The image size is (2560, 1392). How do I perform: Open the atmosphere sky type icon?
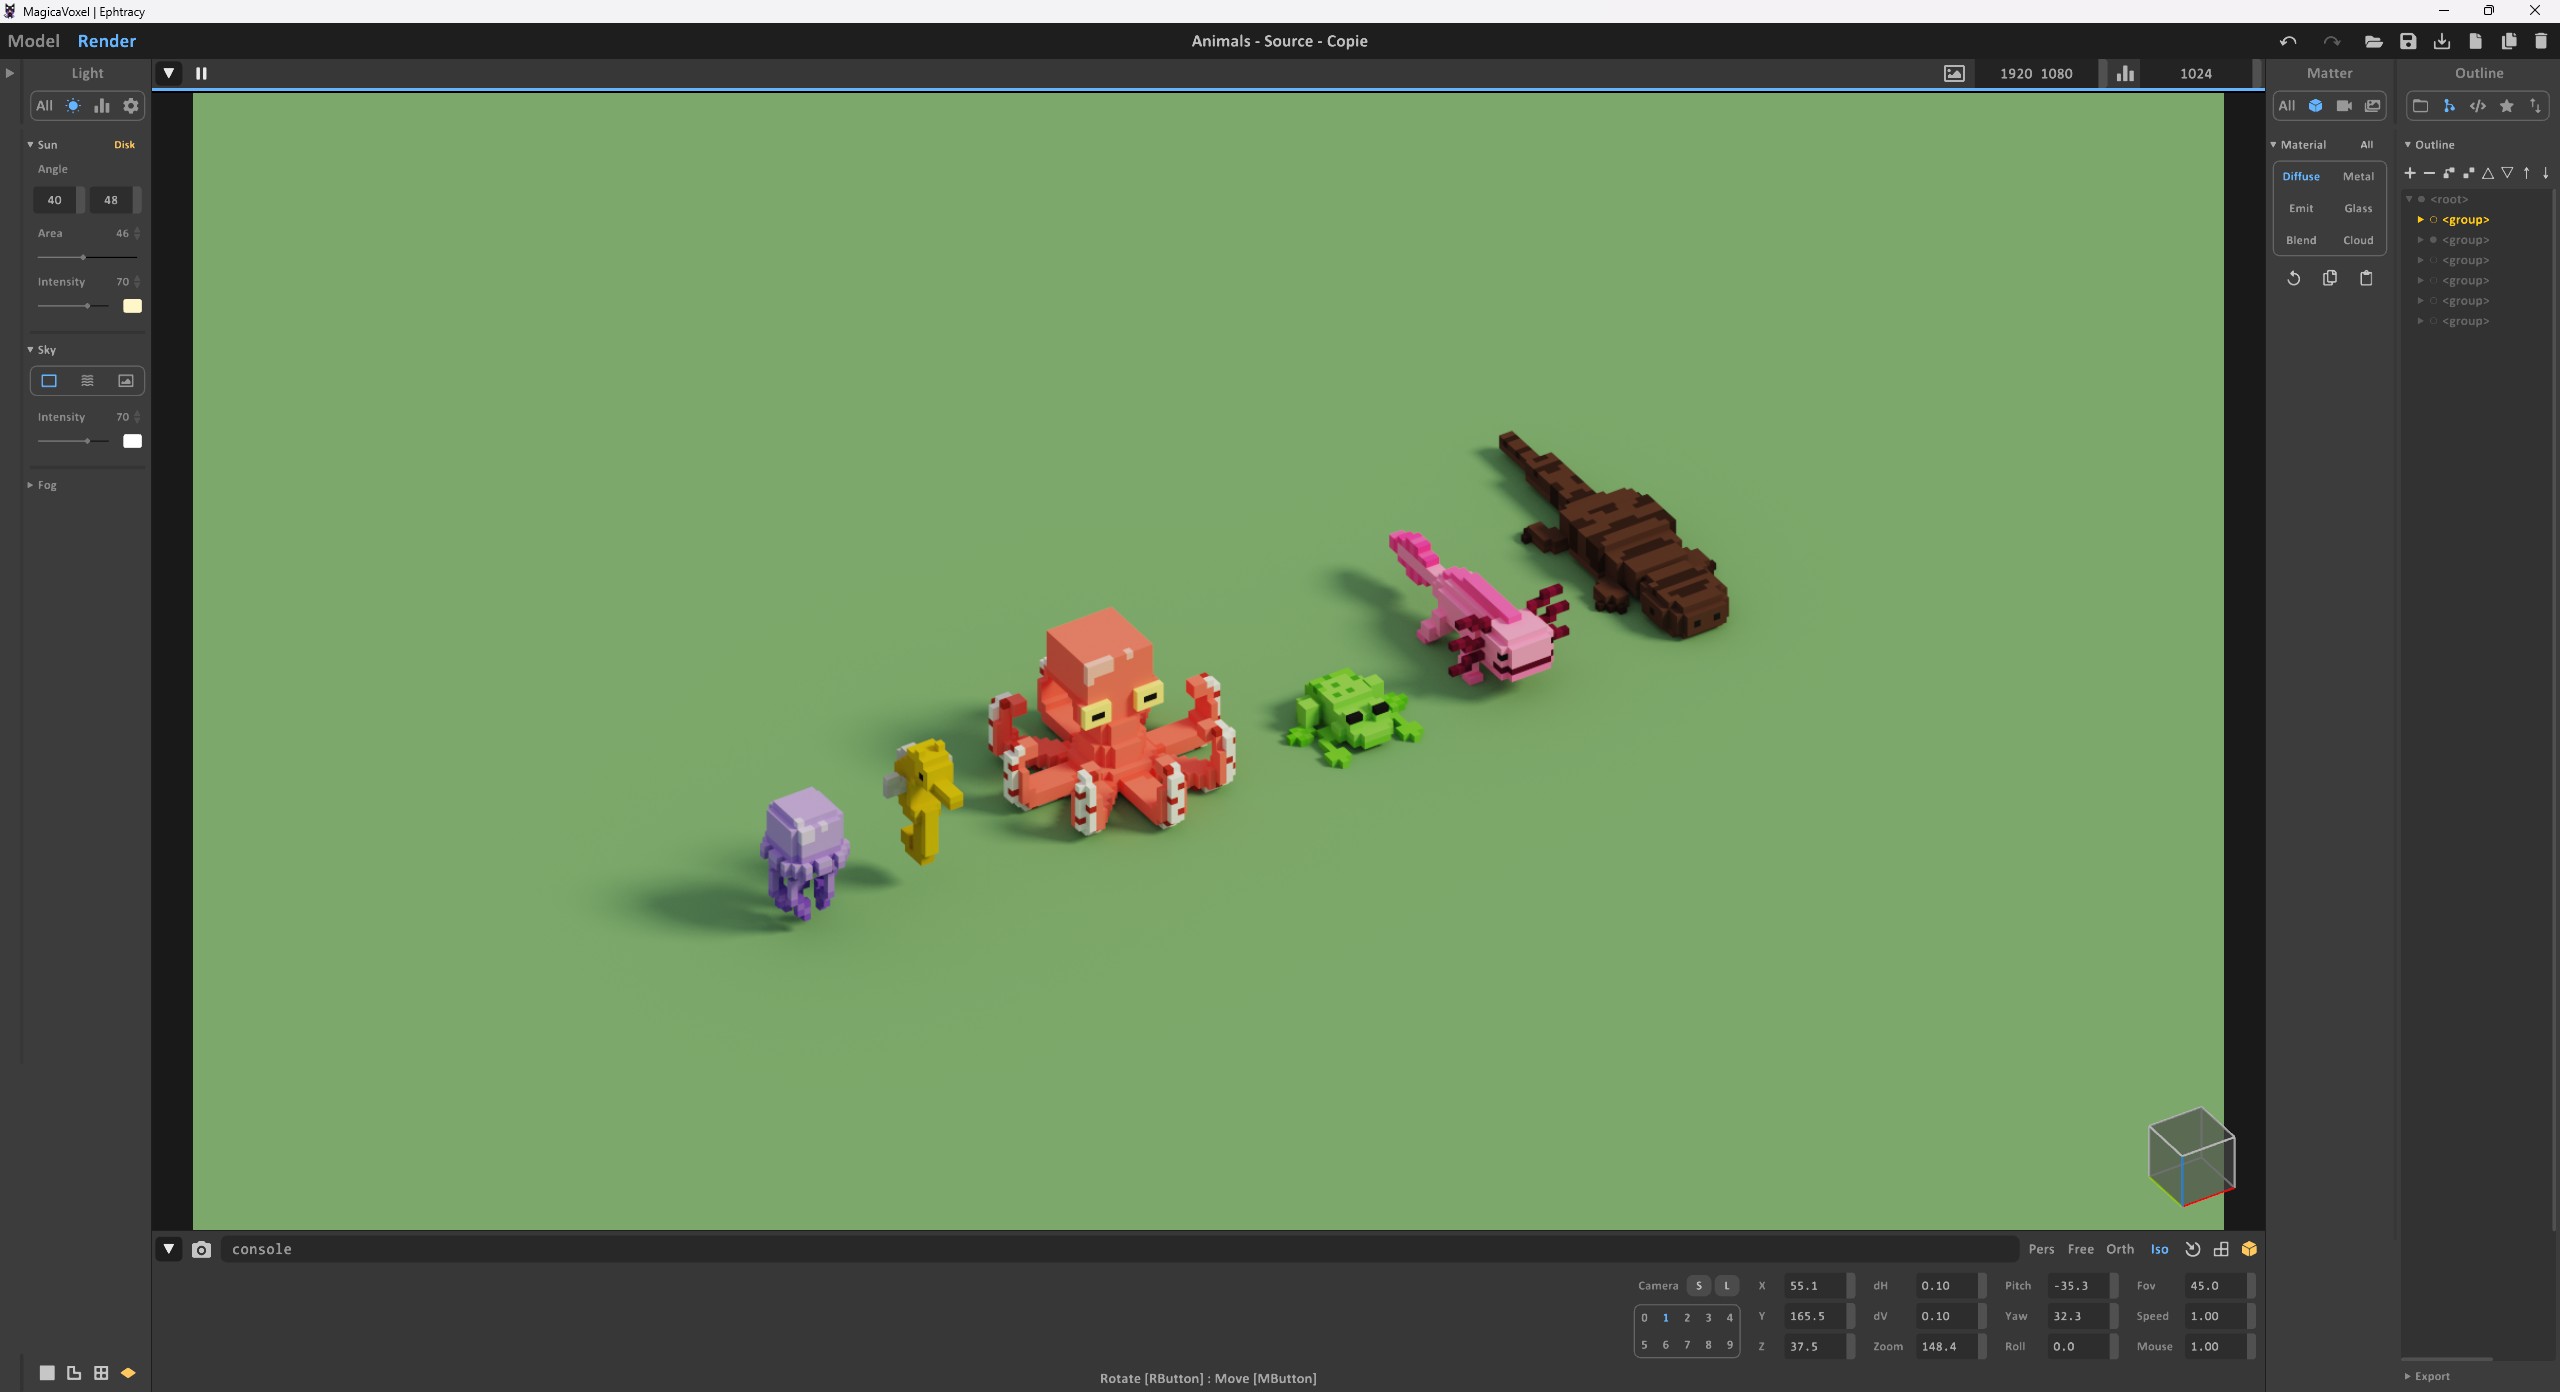coord(87,381)
